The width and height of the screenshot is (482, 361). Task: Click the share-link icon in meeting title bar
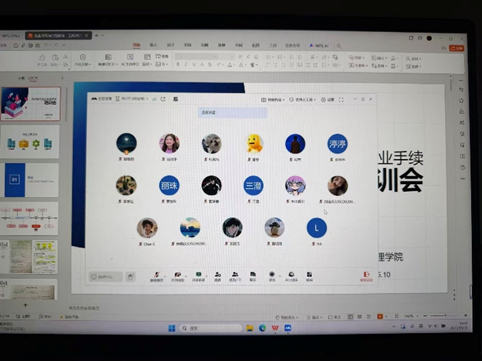tap(163, 99)
